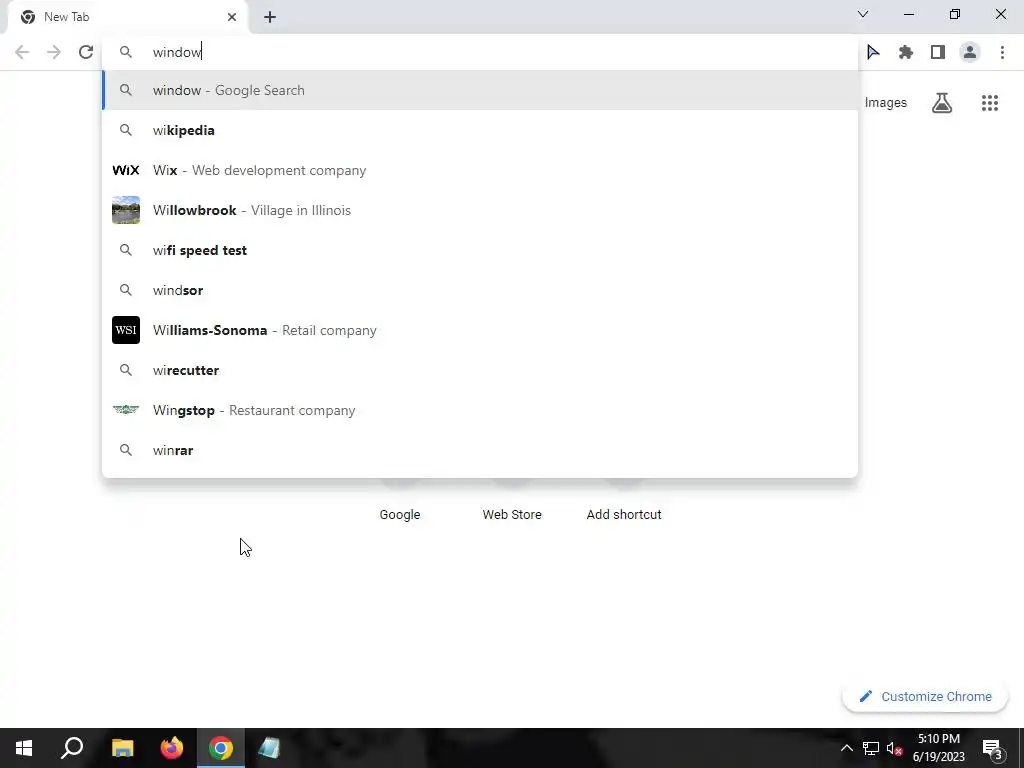Screen dimensions: 1024x768
Task: Open the Extensions puzzle-piece icon
Action: (x=905, y=52)
